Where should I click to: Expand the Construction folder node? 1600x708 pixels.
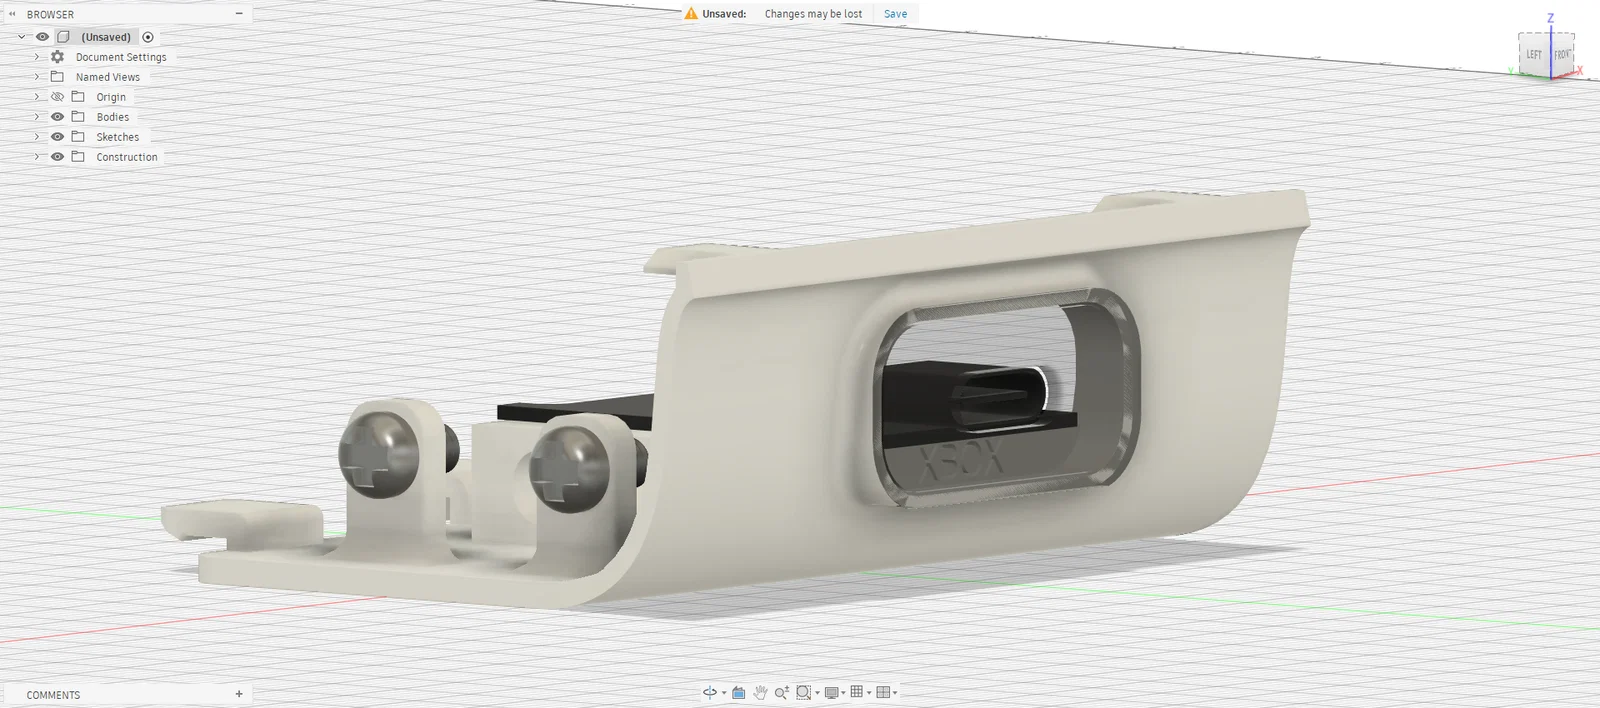[x=37, y=157]
